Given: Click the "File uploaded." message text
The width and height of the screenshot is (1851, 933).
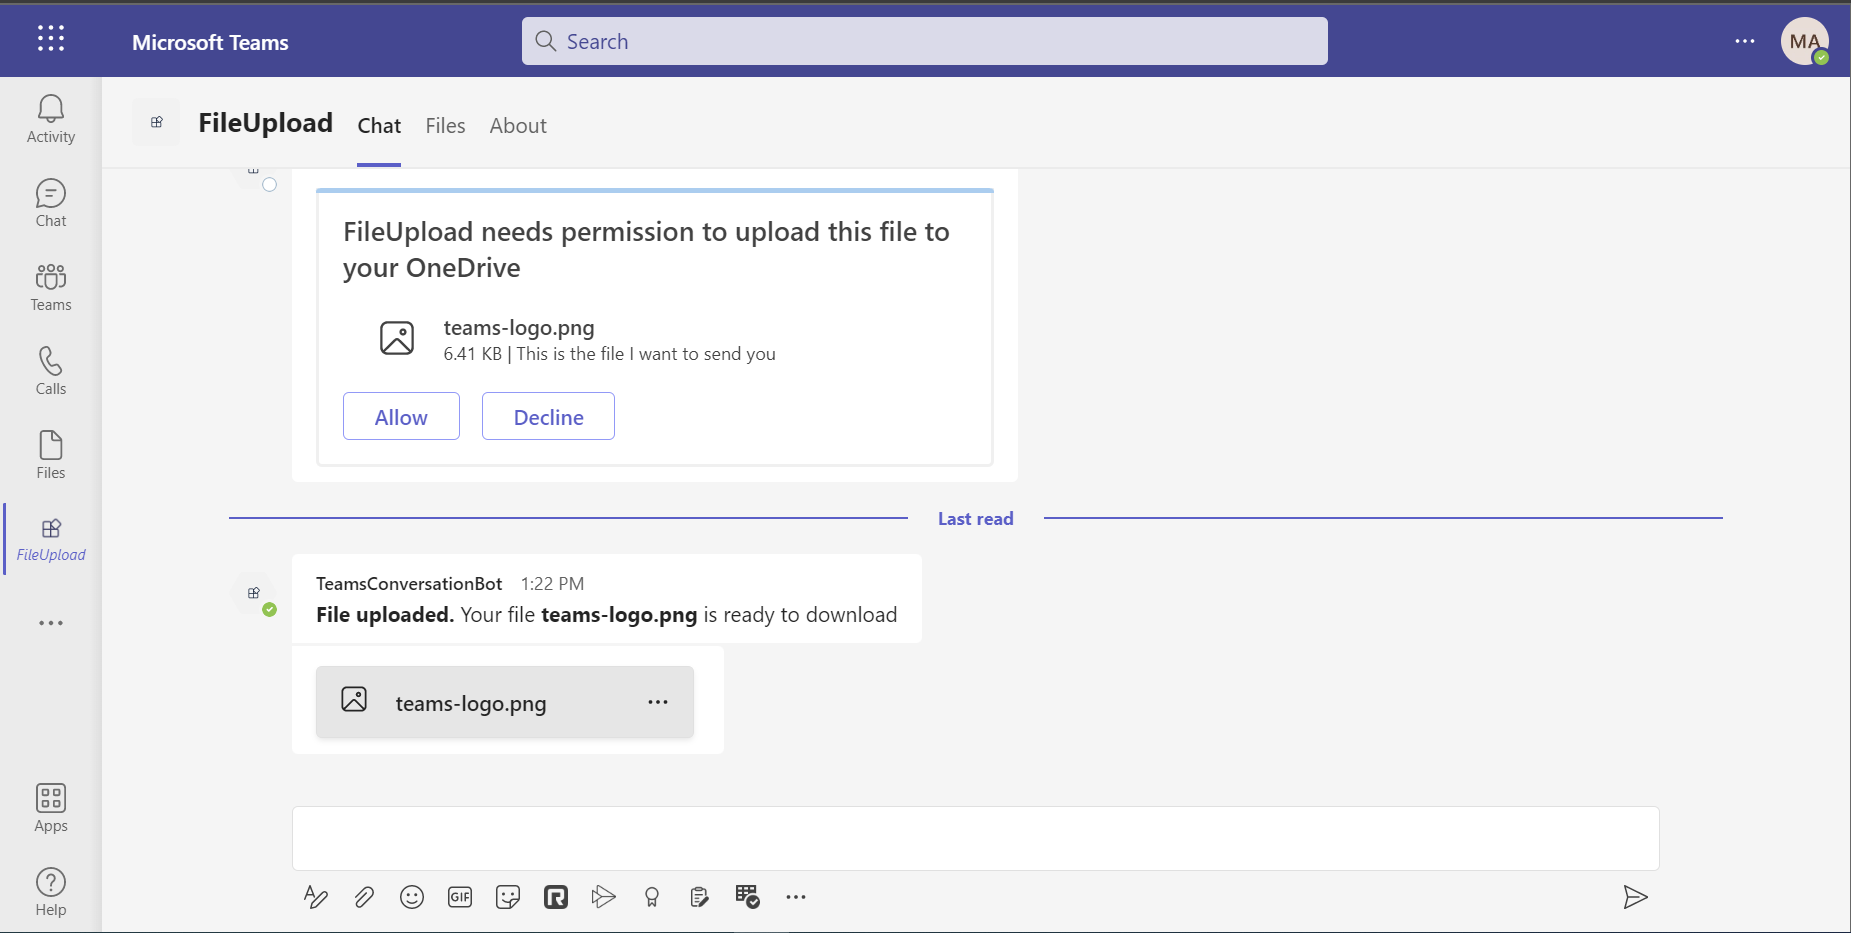Looking at the screenshot, I should click(x=385, y=614).
